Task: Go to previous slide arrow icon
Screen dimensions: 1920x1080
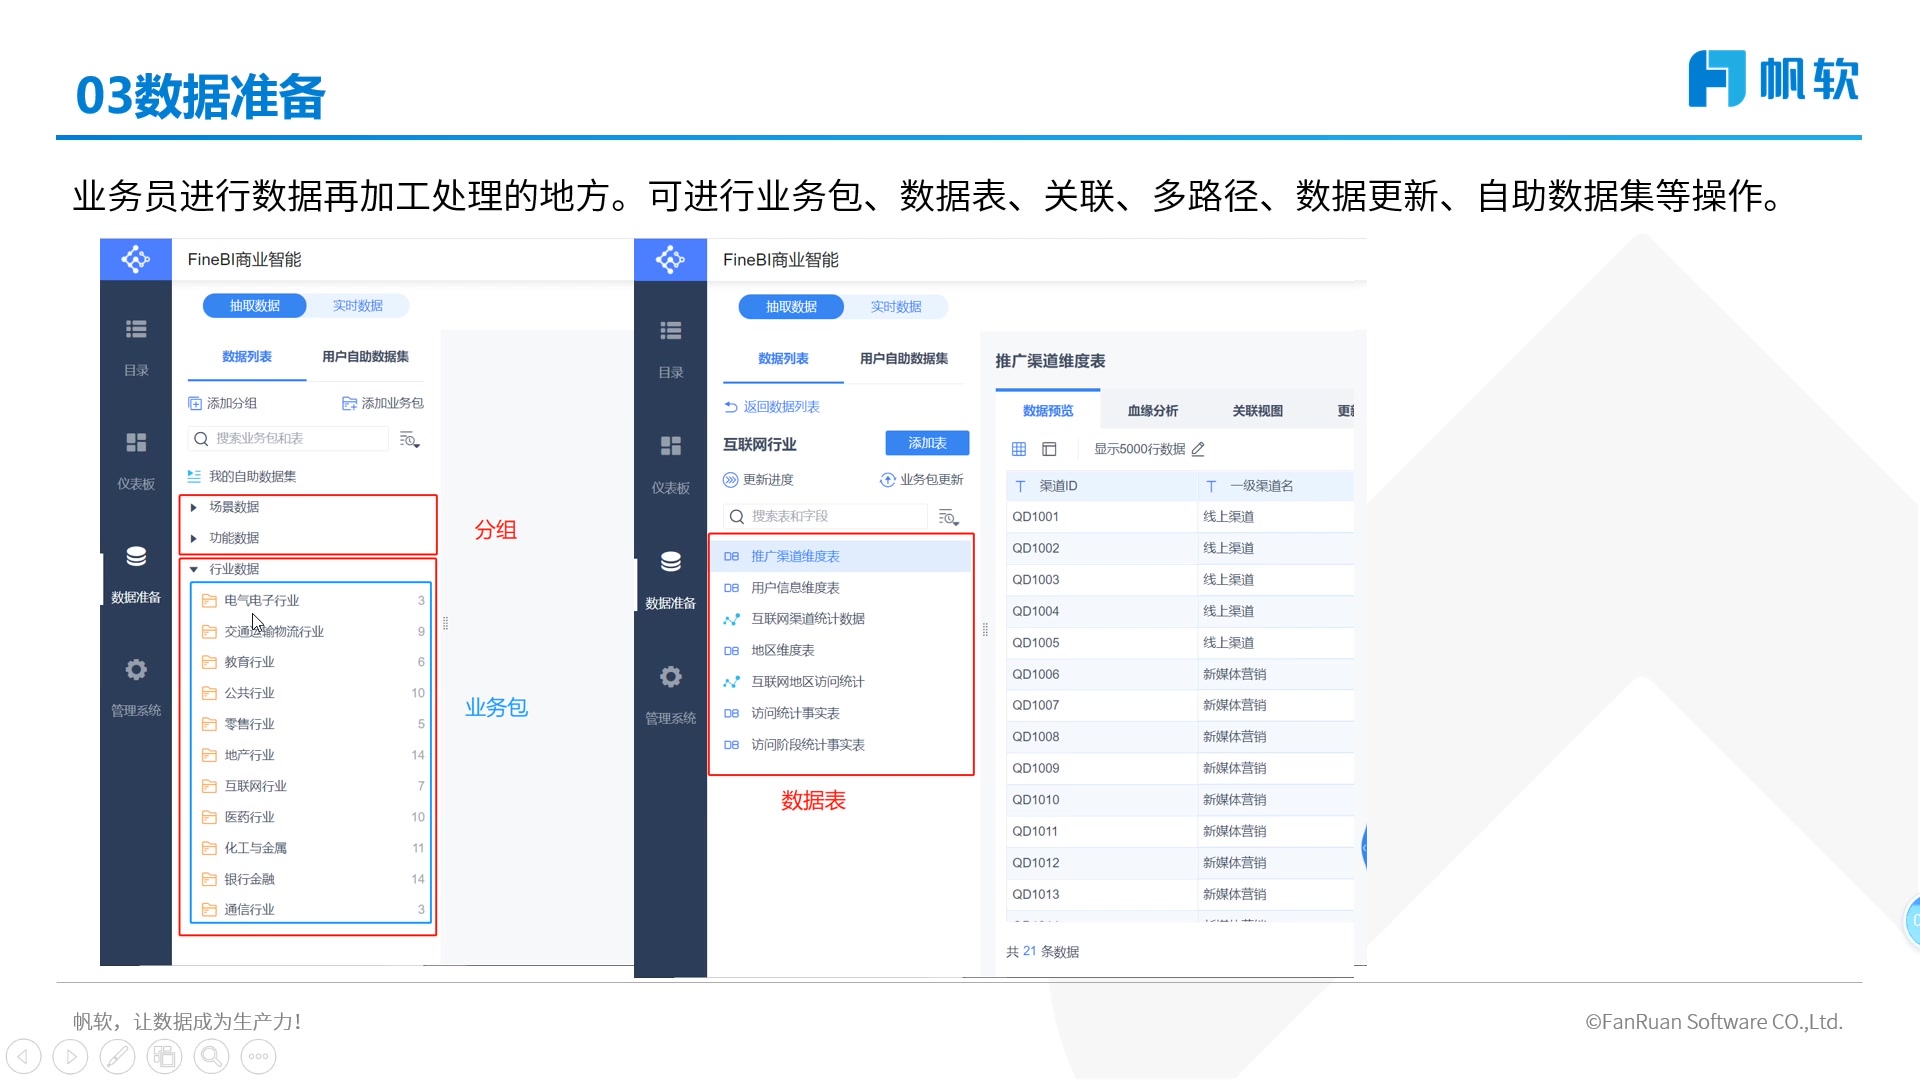Action: [24, 1056]
